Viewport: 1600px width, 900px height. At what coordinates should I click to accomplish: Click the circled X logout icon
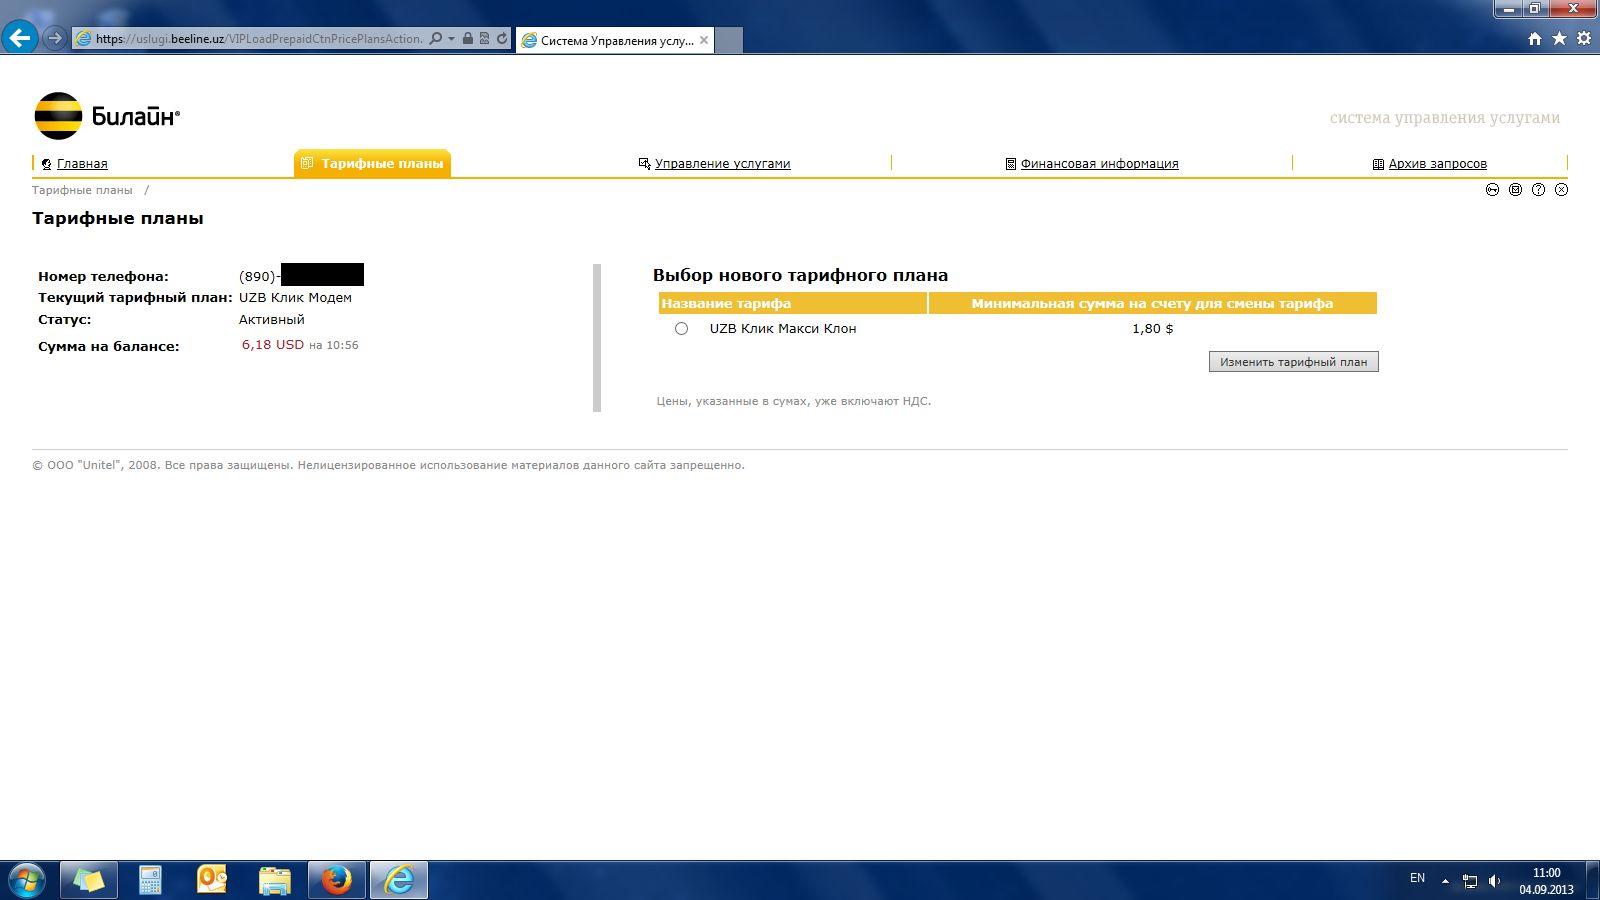tap(1561, 190)
